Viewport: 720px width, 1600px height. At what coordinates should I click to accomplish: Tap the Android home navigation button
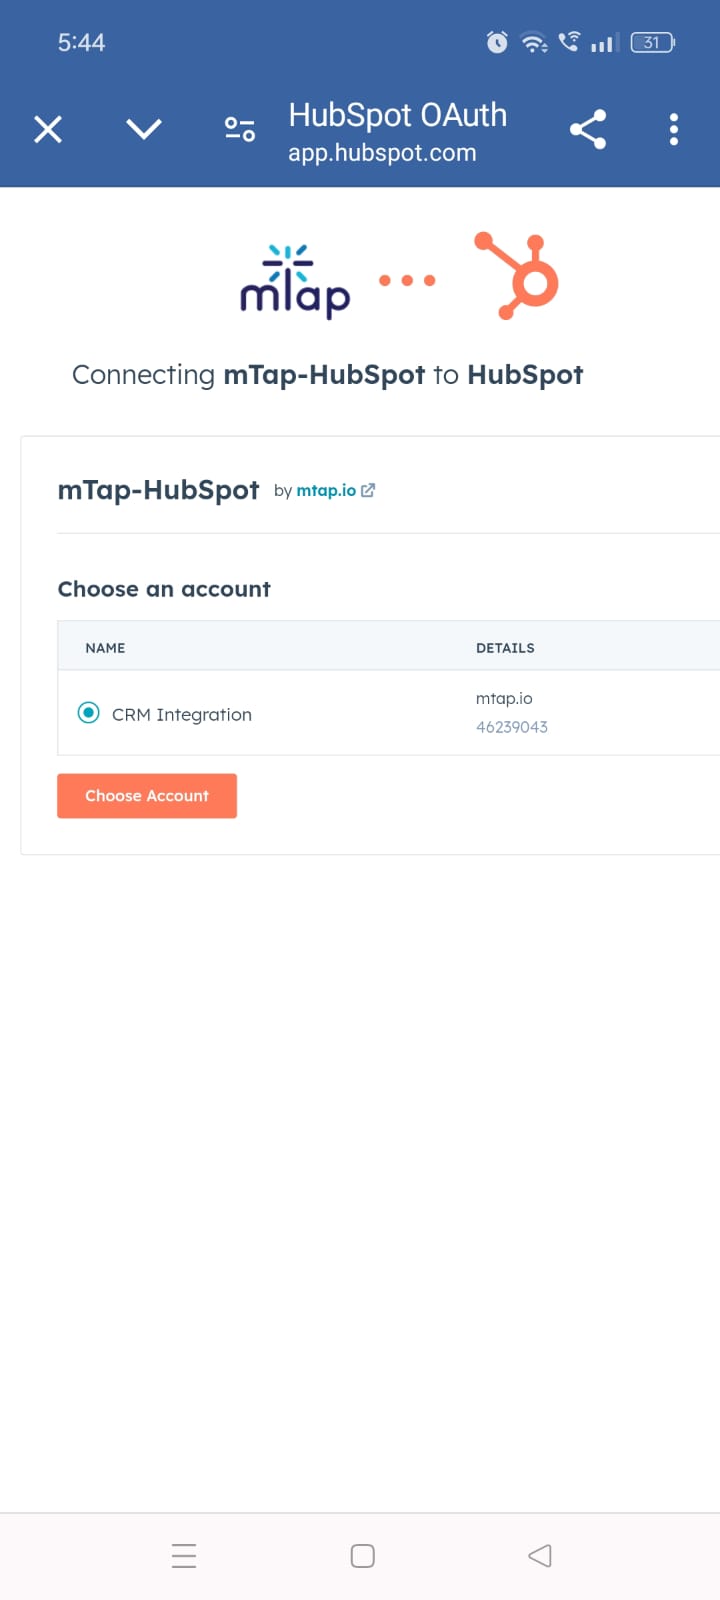pos(362,1555)
